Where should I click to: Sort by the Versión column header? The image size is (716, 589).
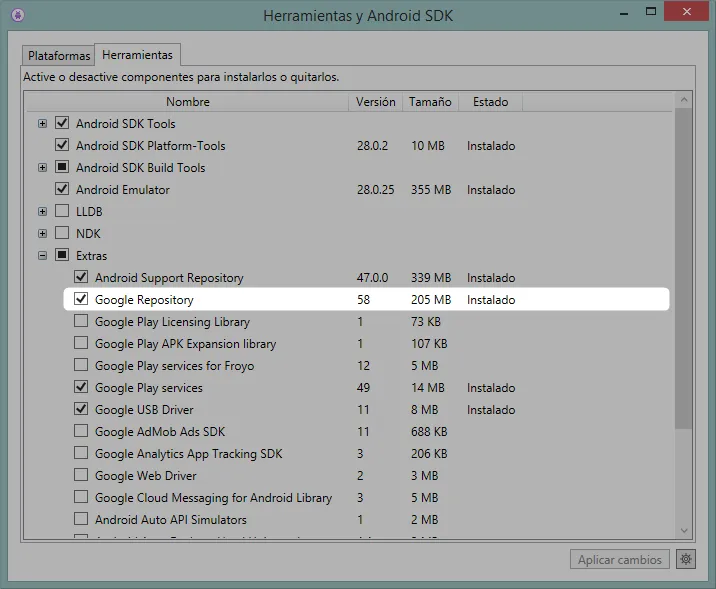[x=375, y=101]
